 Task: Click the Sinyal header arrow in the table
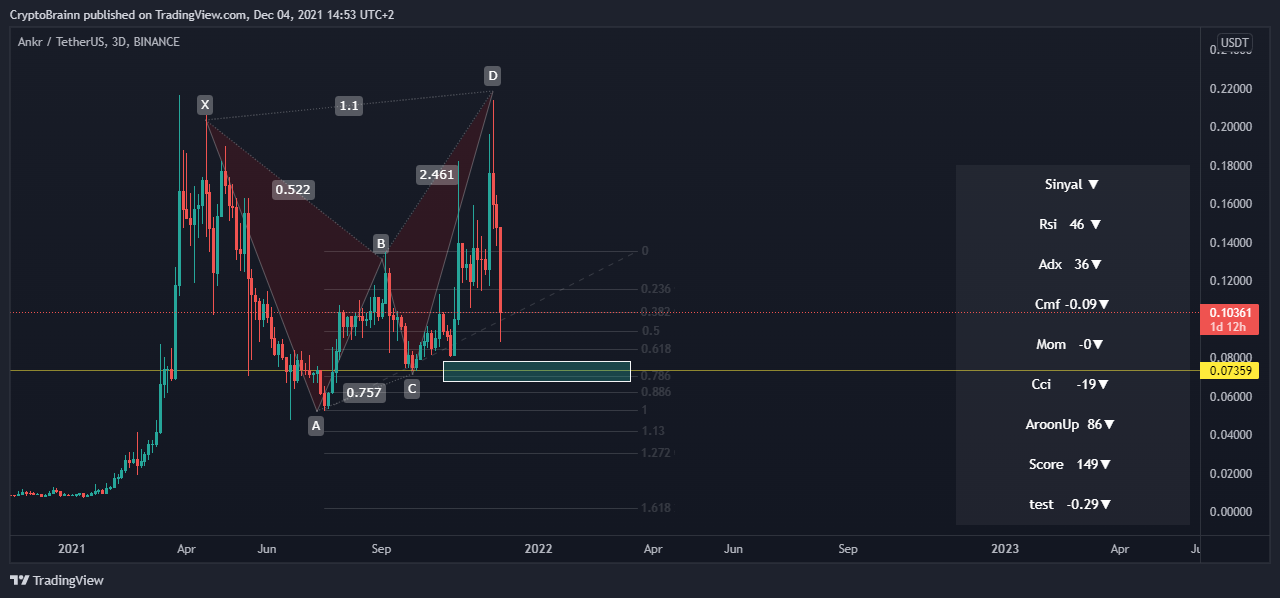click(1093, 185)
